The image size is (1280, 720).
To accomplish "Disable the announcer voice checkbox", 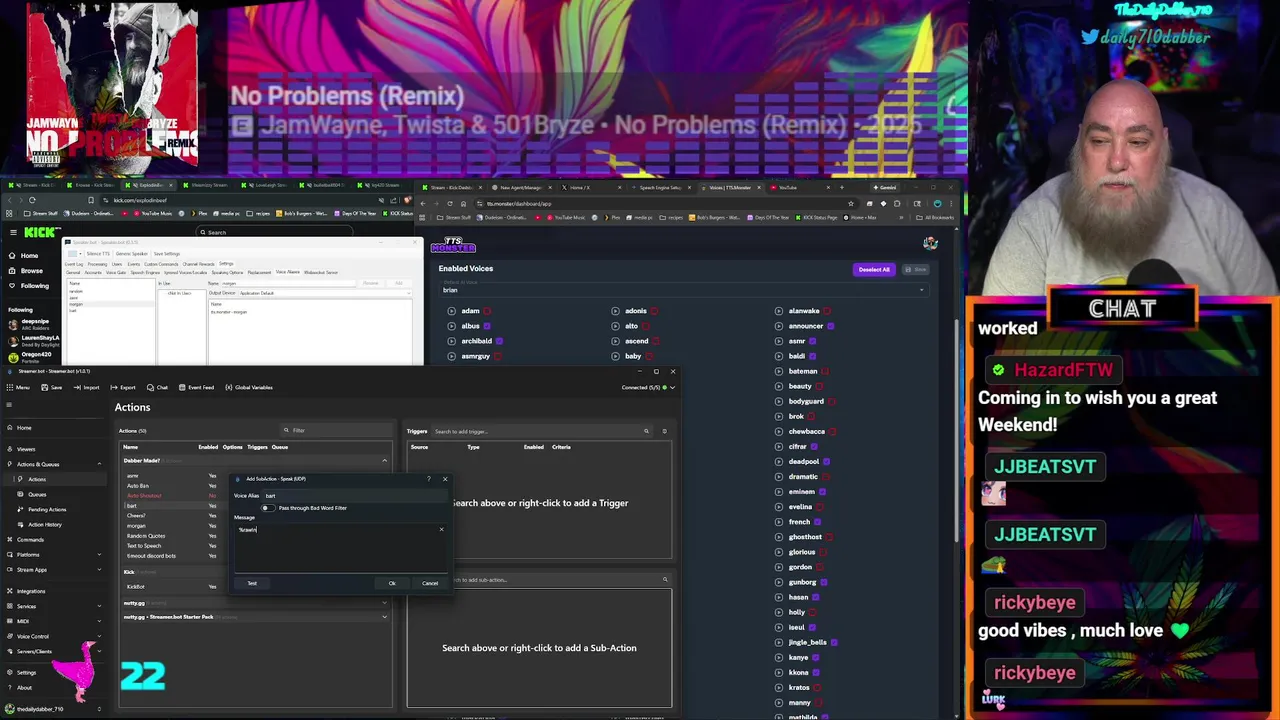I will 830,326.
